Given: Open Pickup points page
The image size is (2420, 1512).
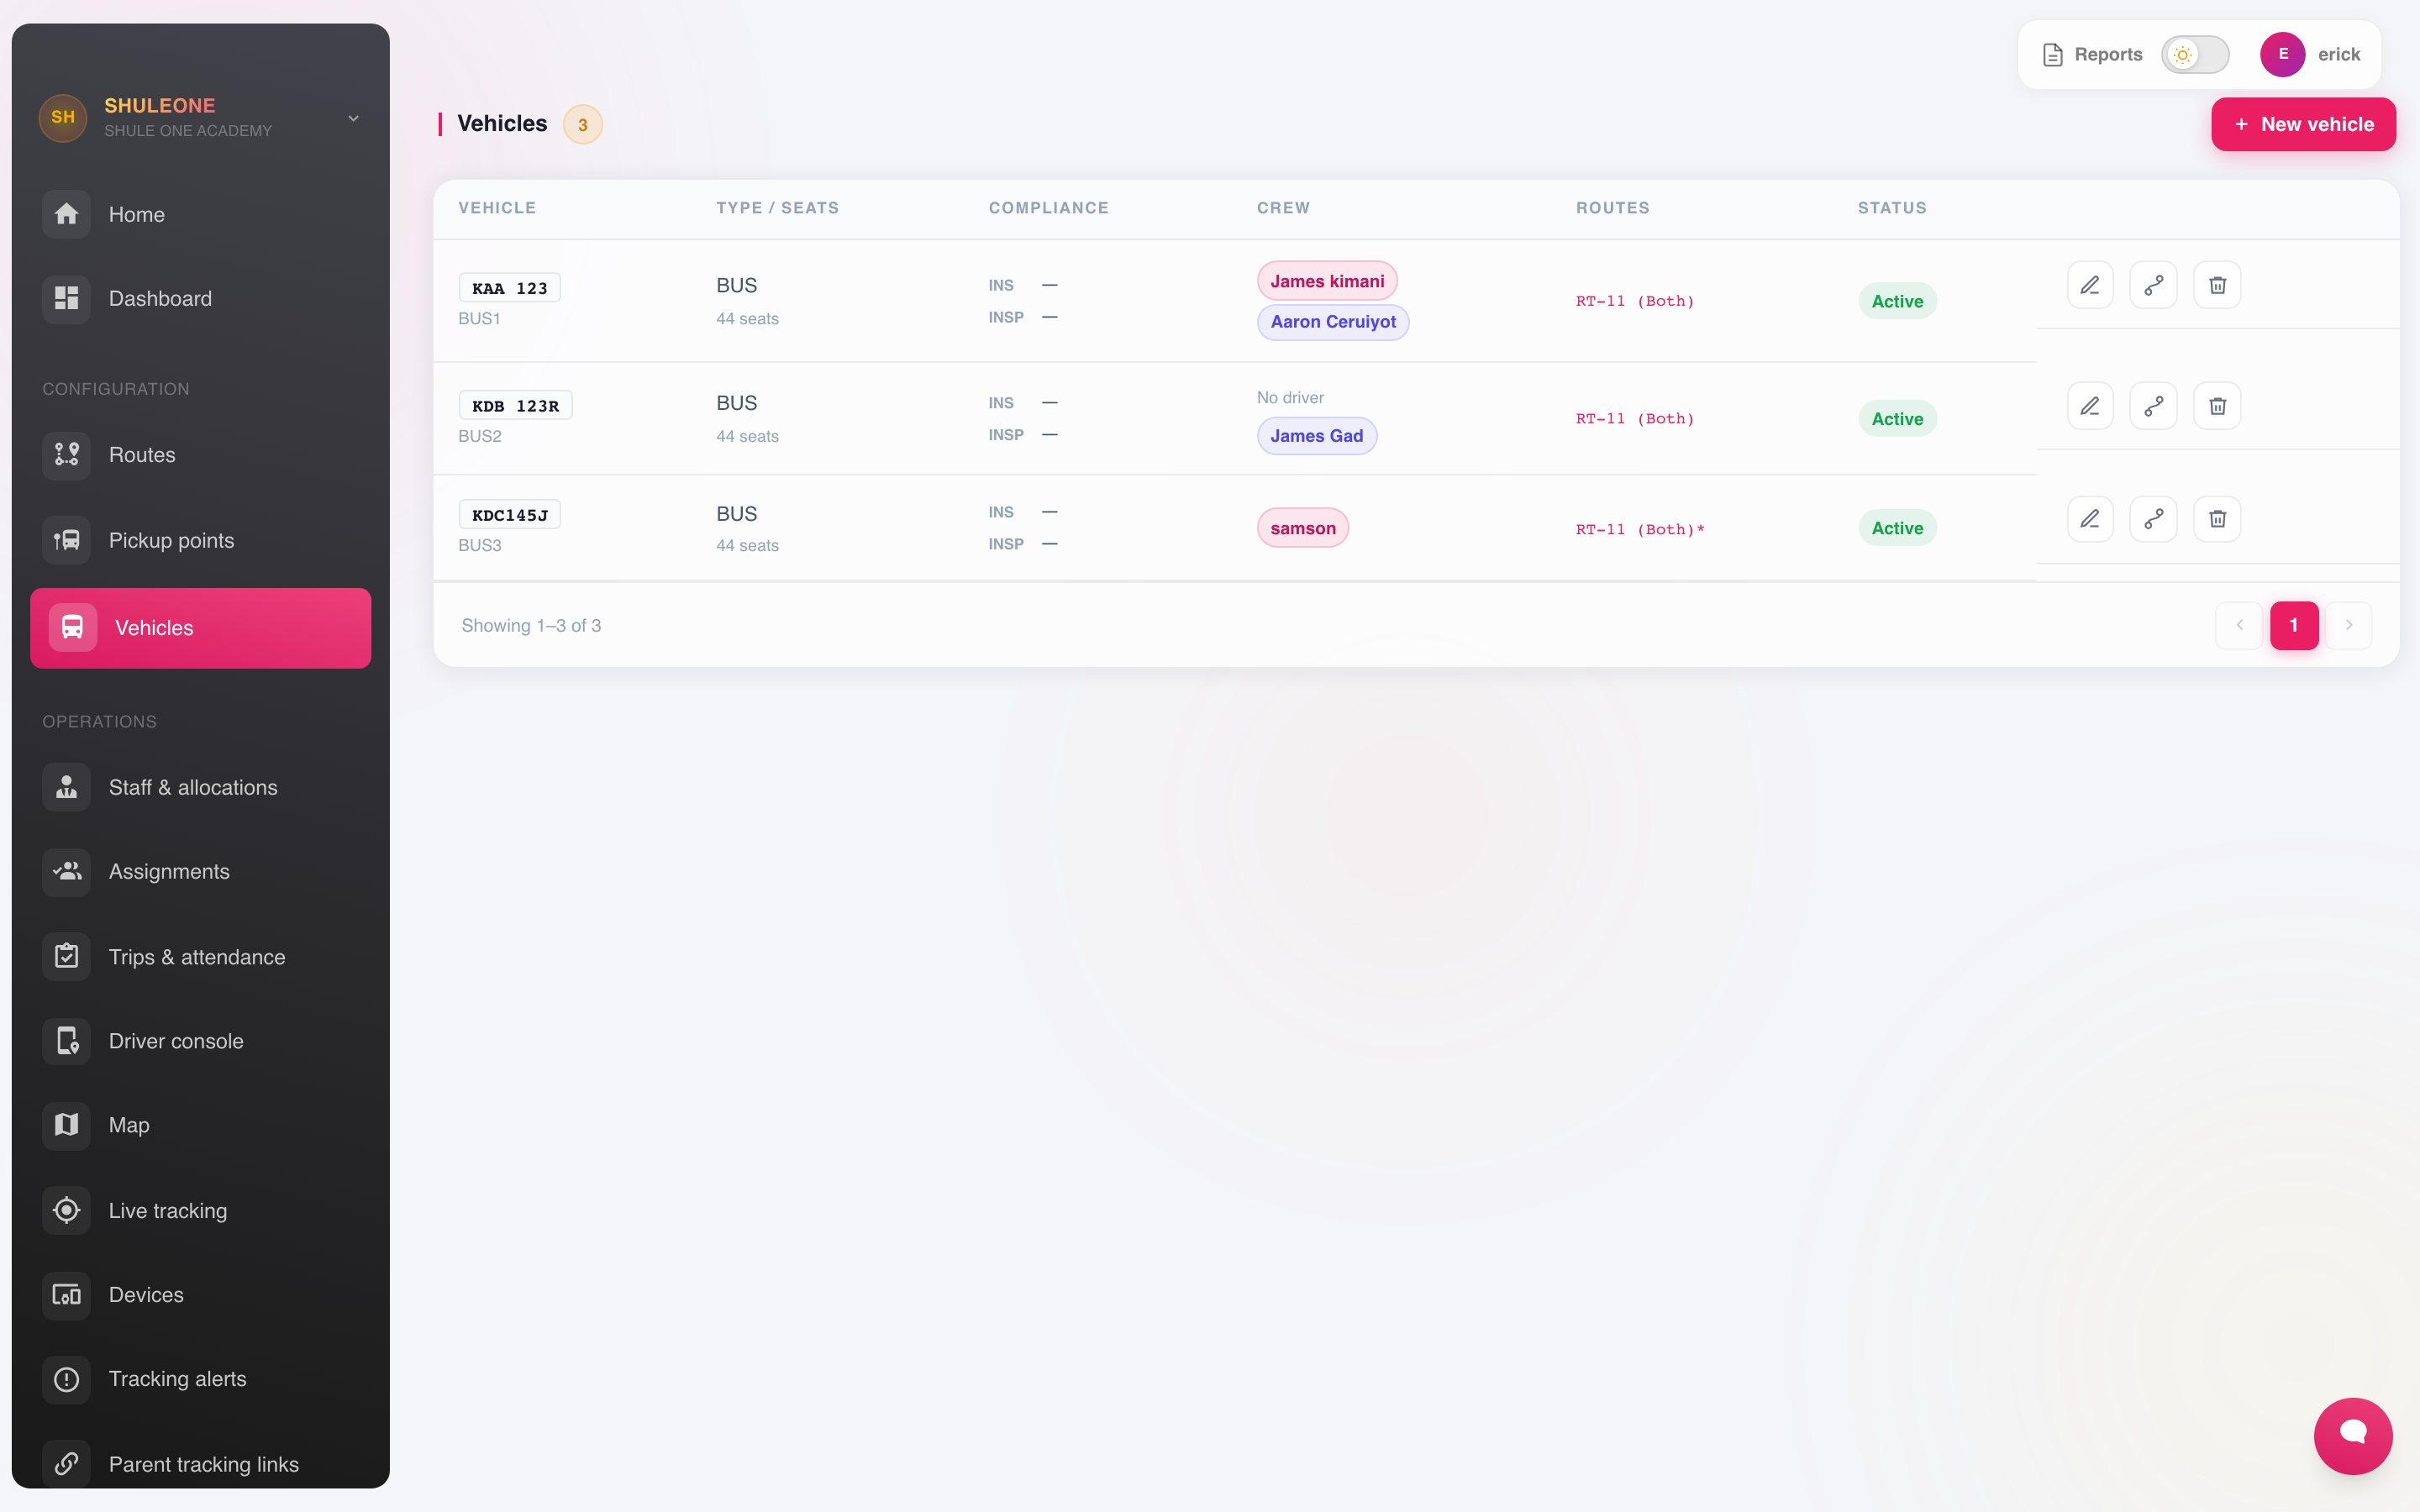Looking at the screenshot, I should pos(200,540).
